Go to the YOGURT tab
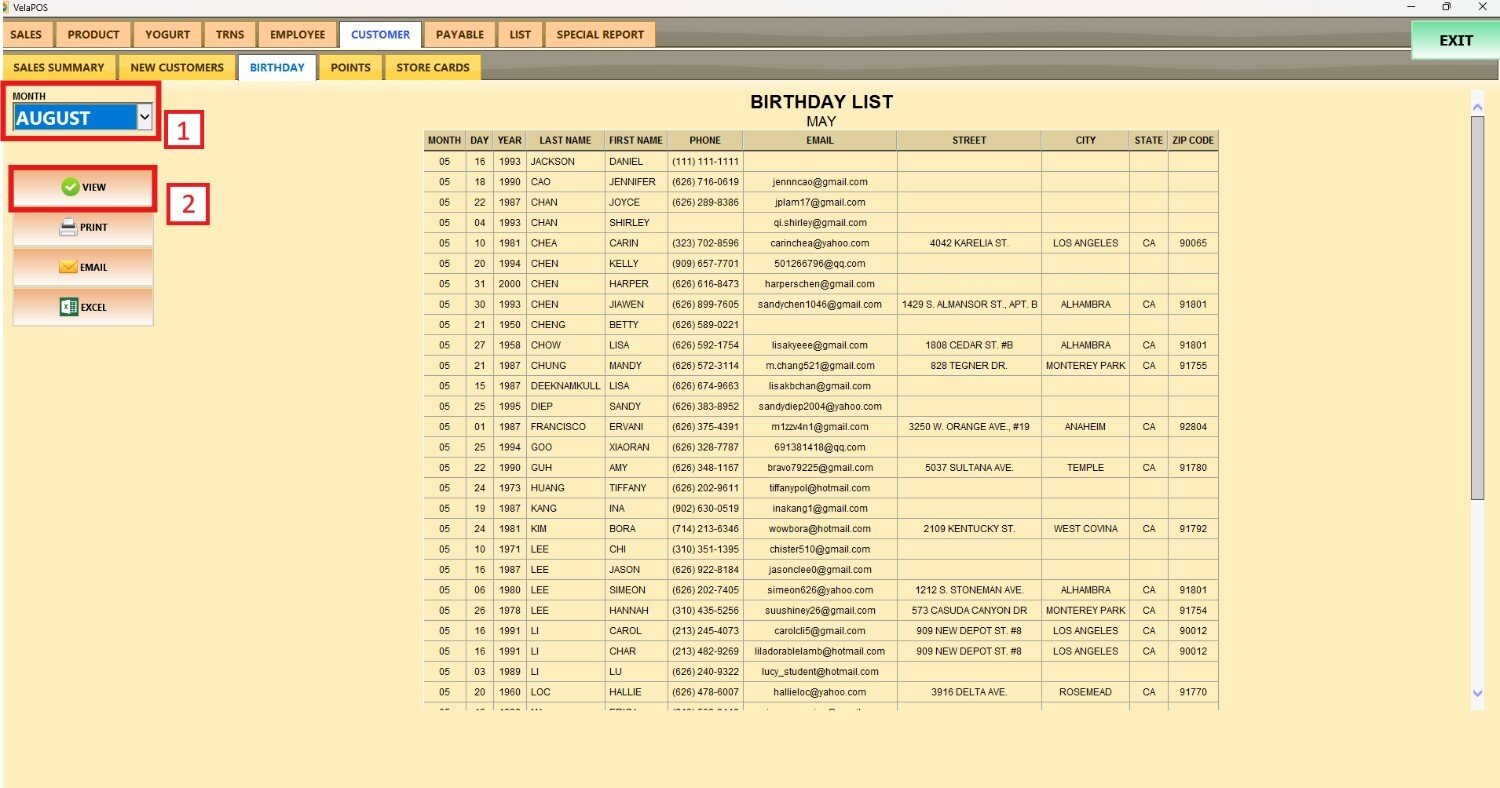This screenshot has height=788, width=1500. coord(167,35)
